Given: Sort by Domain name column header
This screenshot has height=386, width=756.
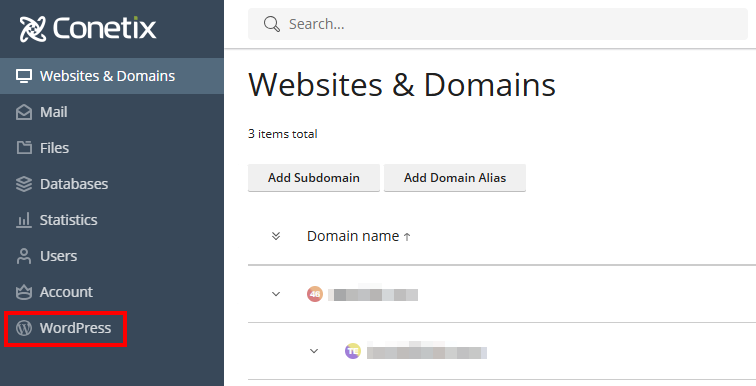Looking at the screenshot, I should (359, 236).
